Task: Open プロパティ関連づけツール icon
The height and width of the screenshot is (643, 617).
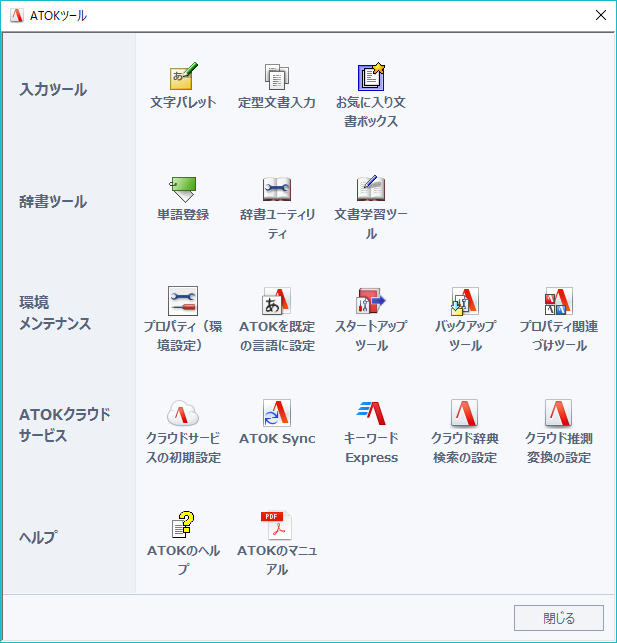Action: [x=559, y=301]
